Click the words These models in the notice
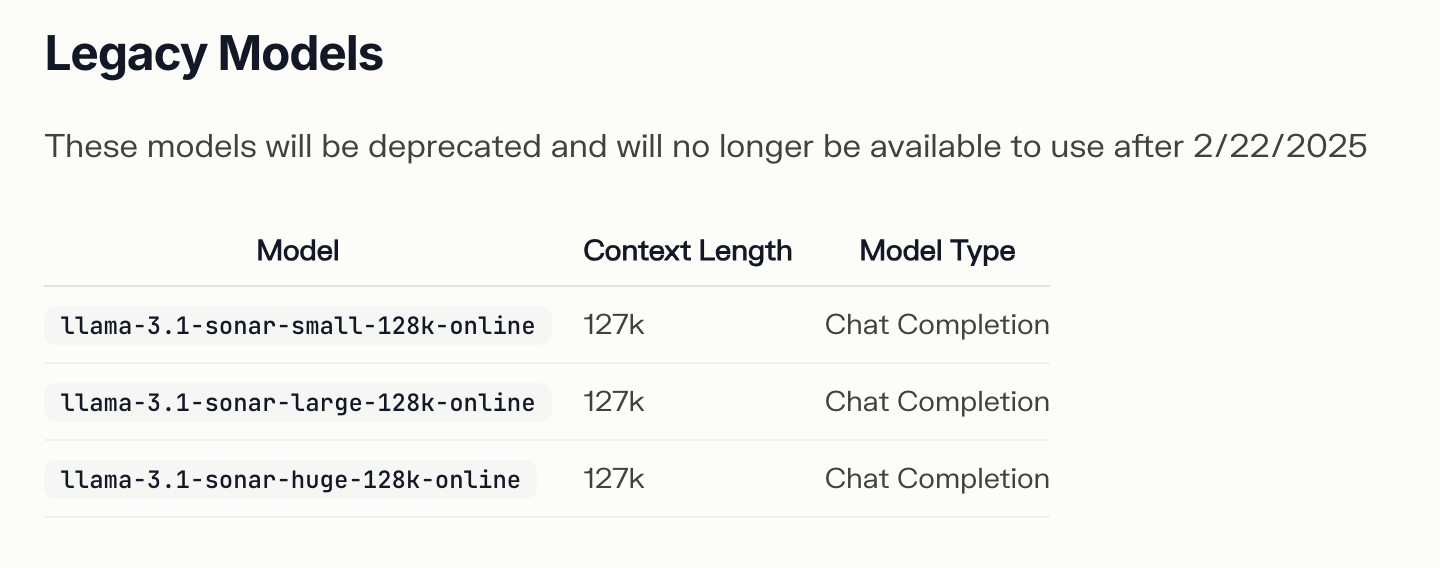Viewport: 1440px width, 568px height. coord(150,147)
